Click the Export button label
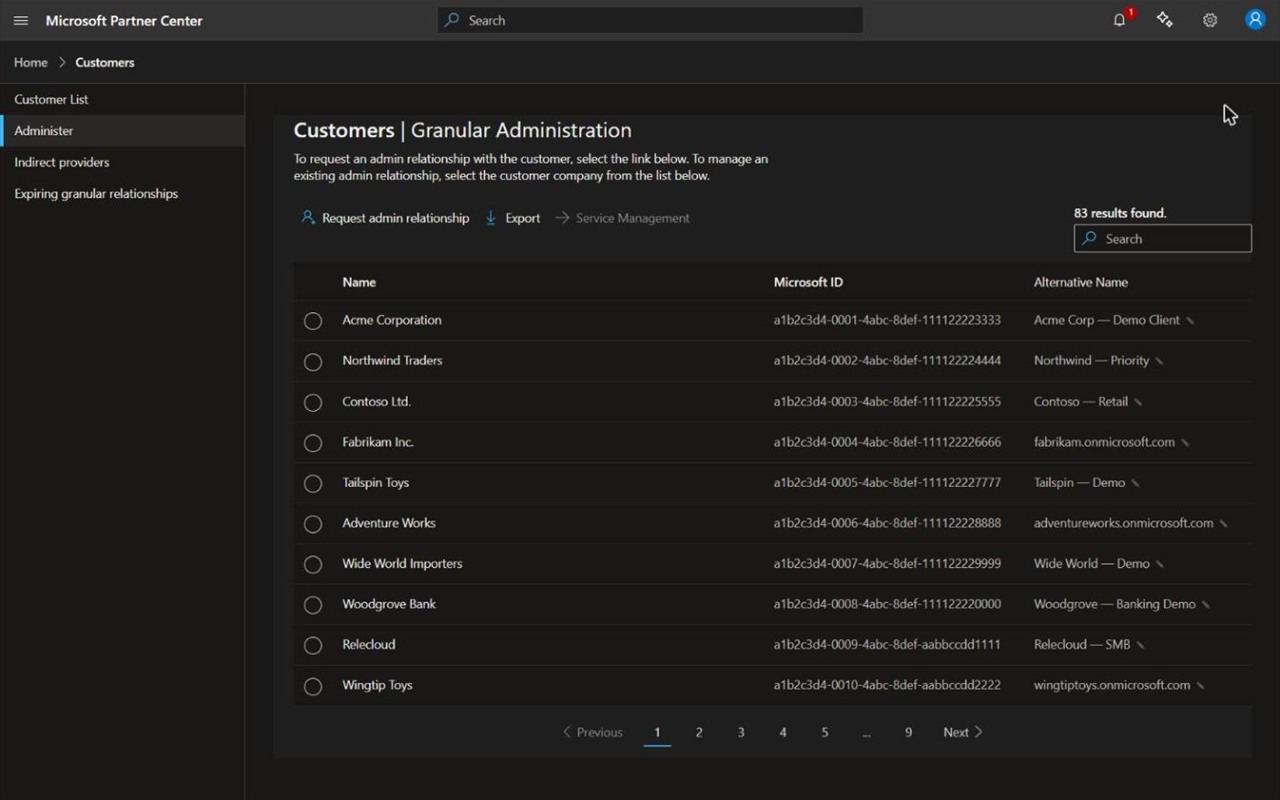1280x800 pixels. tap(523, 218)
